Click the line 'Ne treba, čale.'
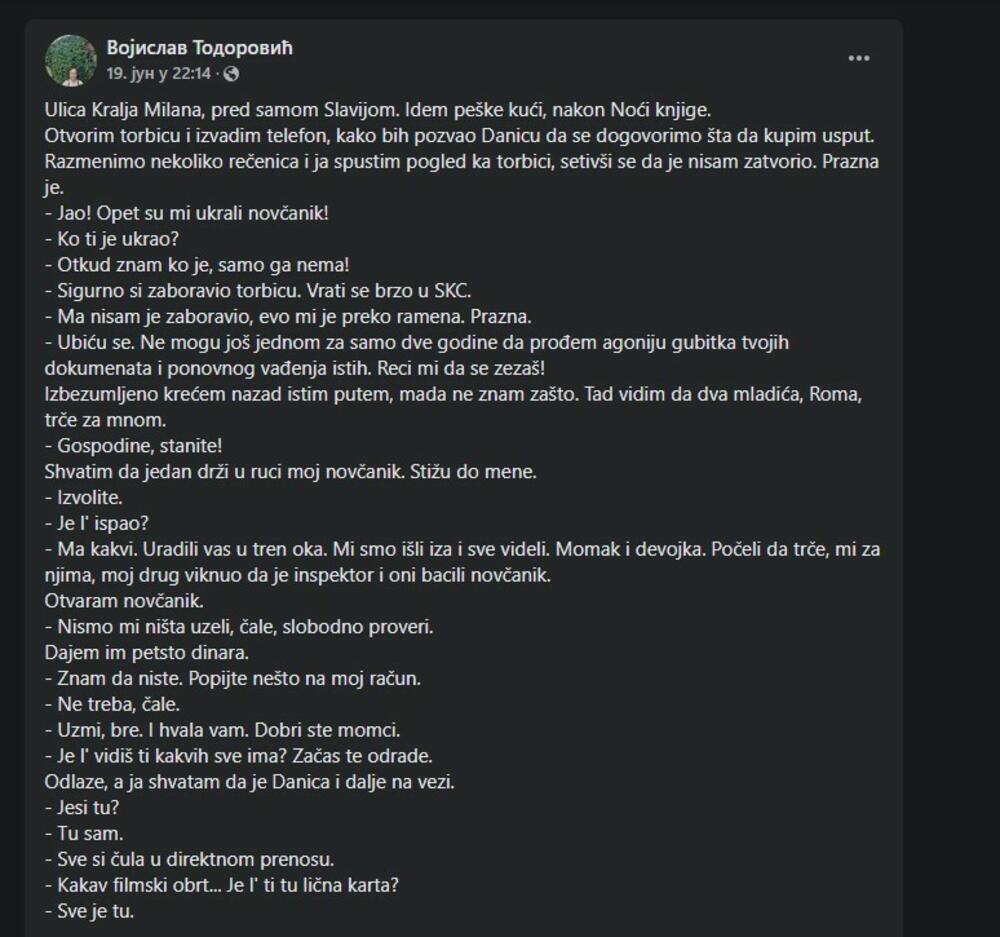 pyautogui.click(x=112, y=706)
